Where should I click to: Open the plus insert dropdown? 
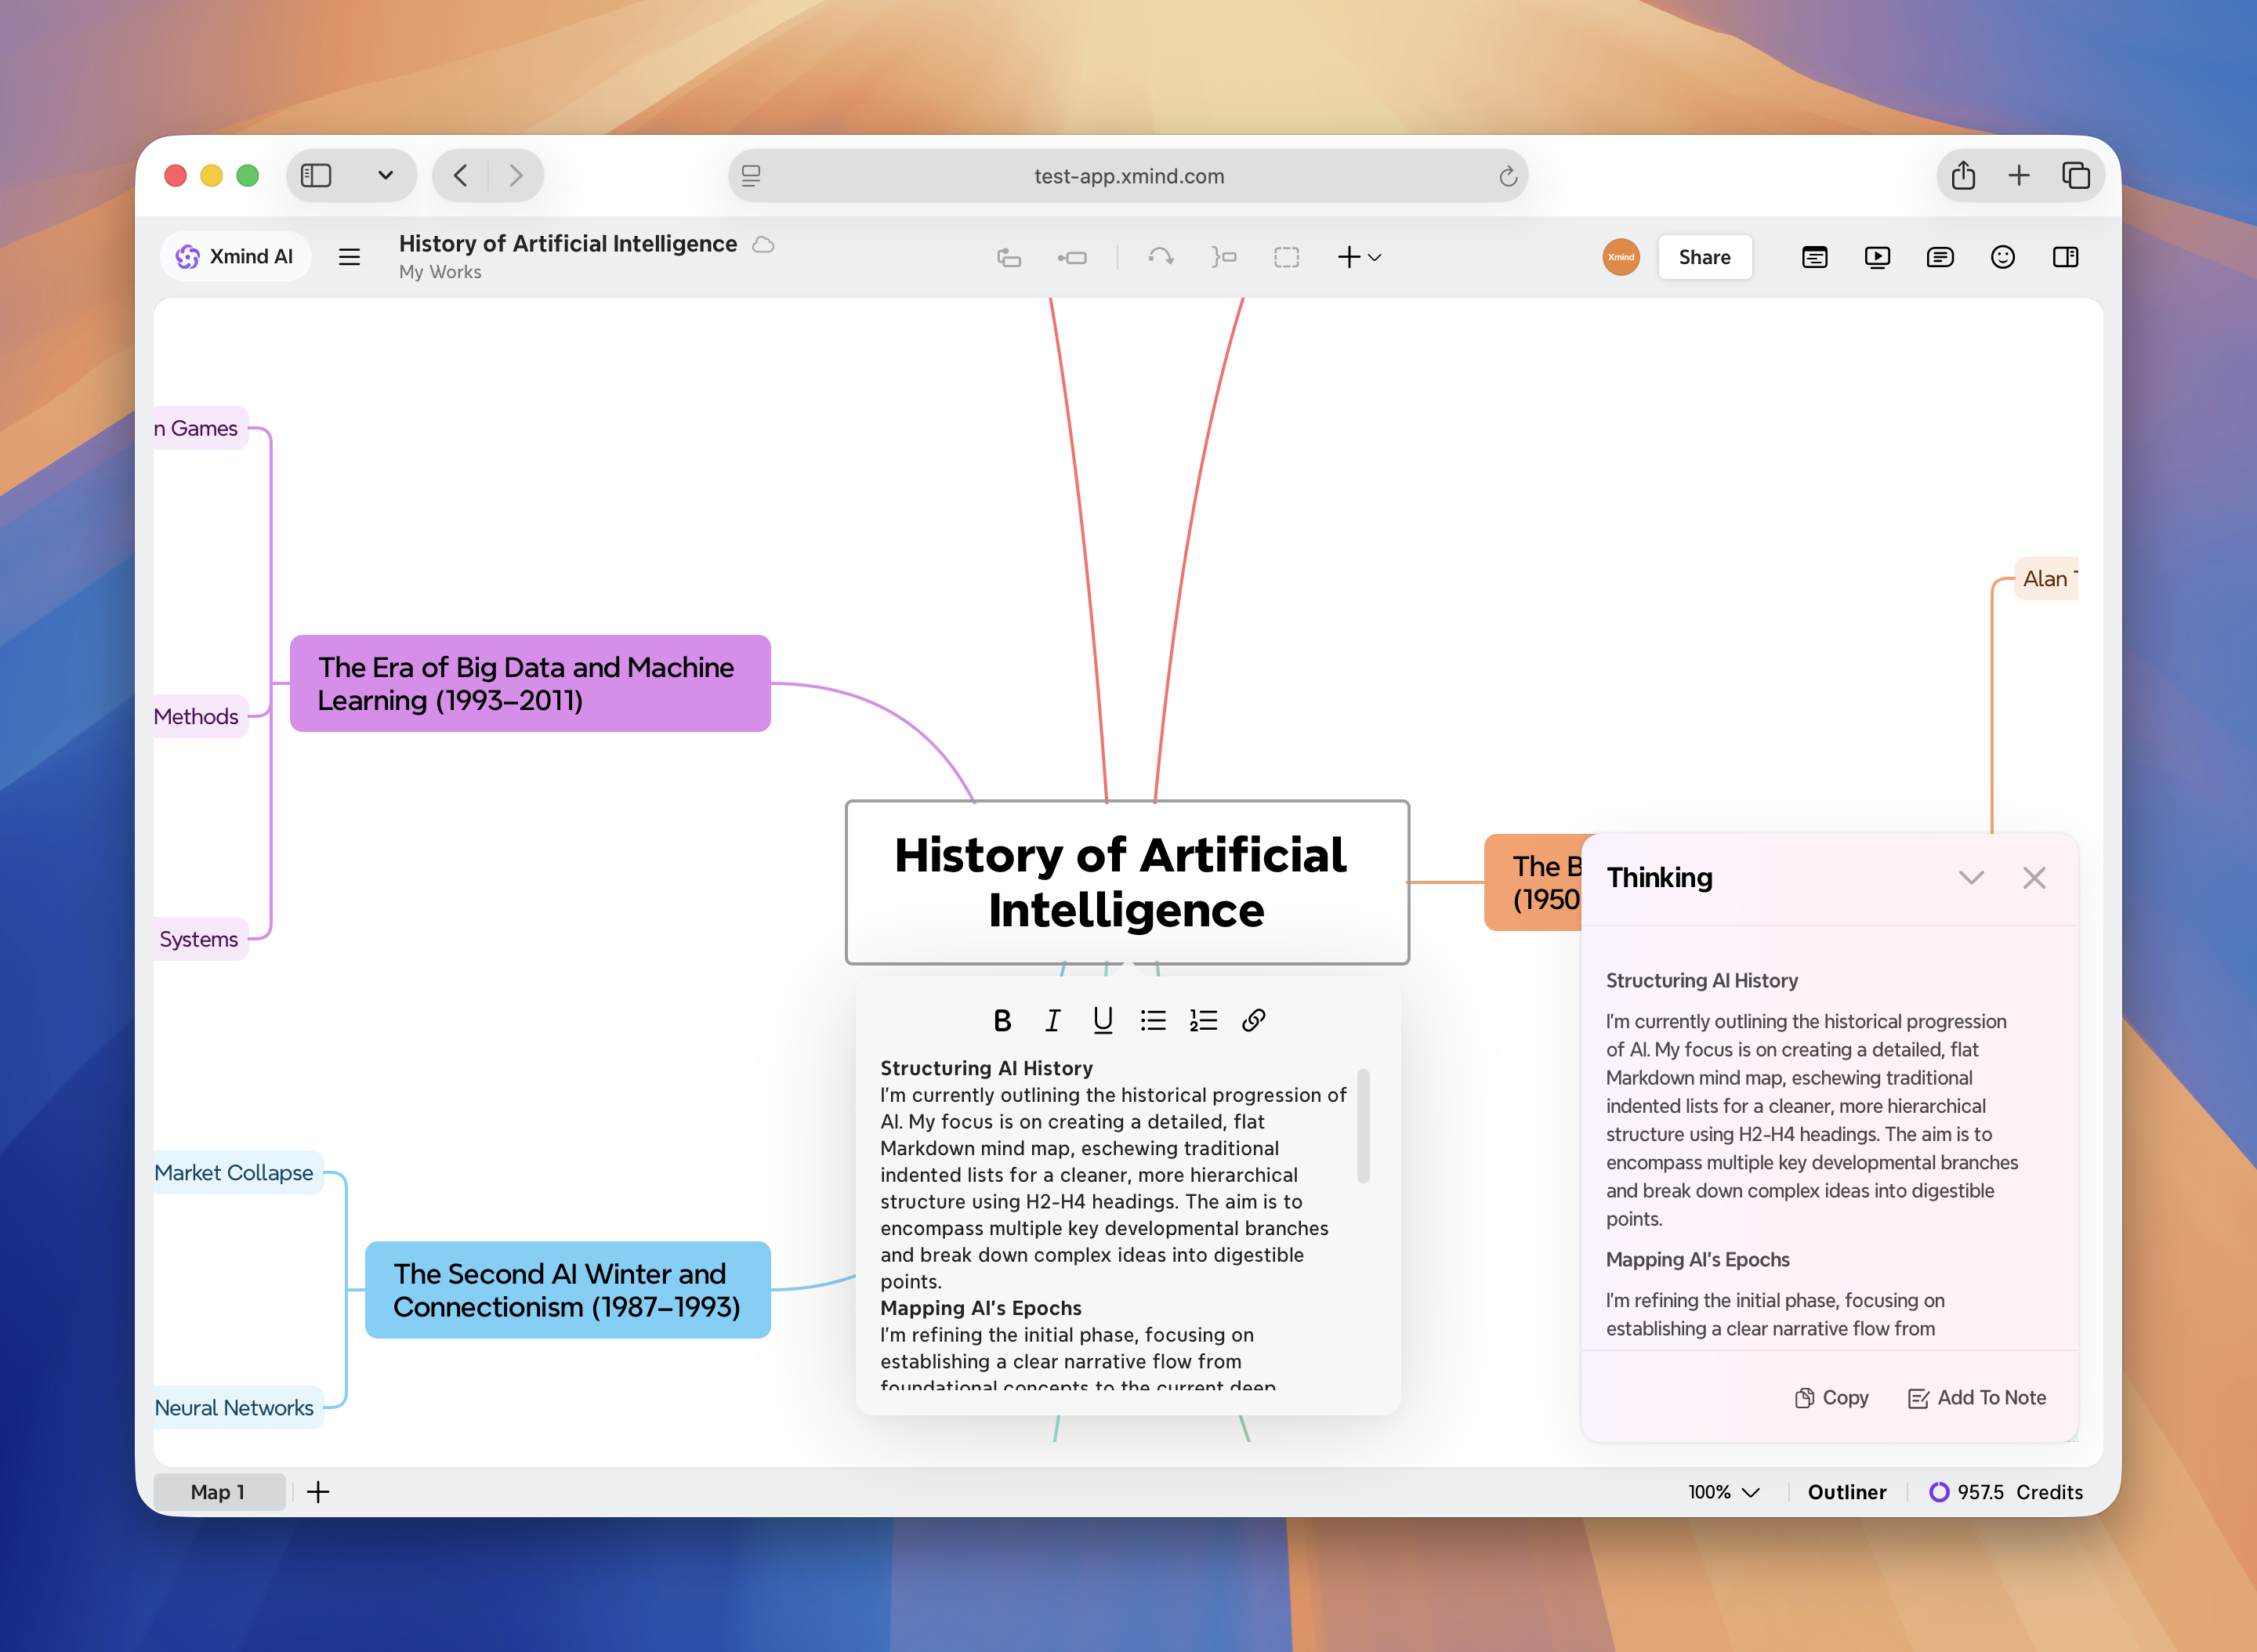[x=1359, y=257]
